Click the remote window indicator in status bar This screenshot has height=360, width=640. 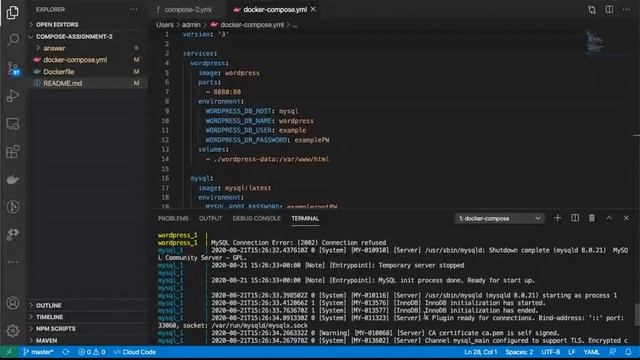click(x=9, y=352)
